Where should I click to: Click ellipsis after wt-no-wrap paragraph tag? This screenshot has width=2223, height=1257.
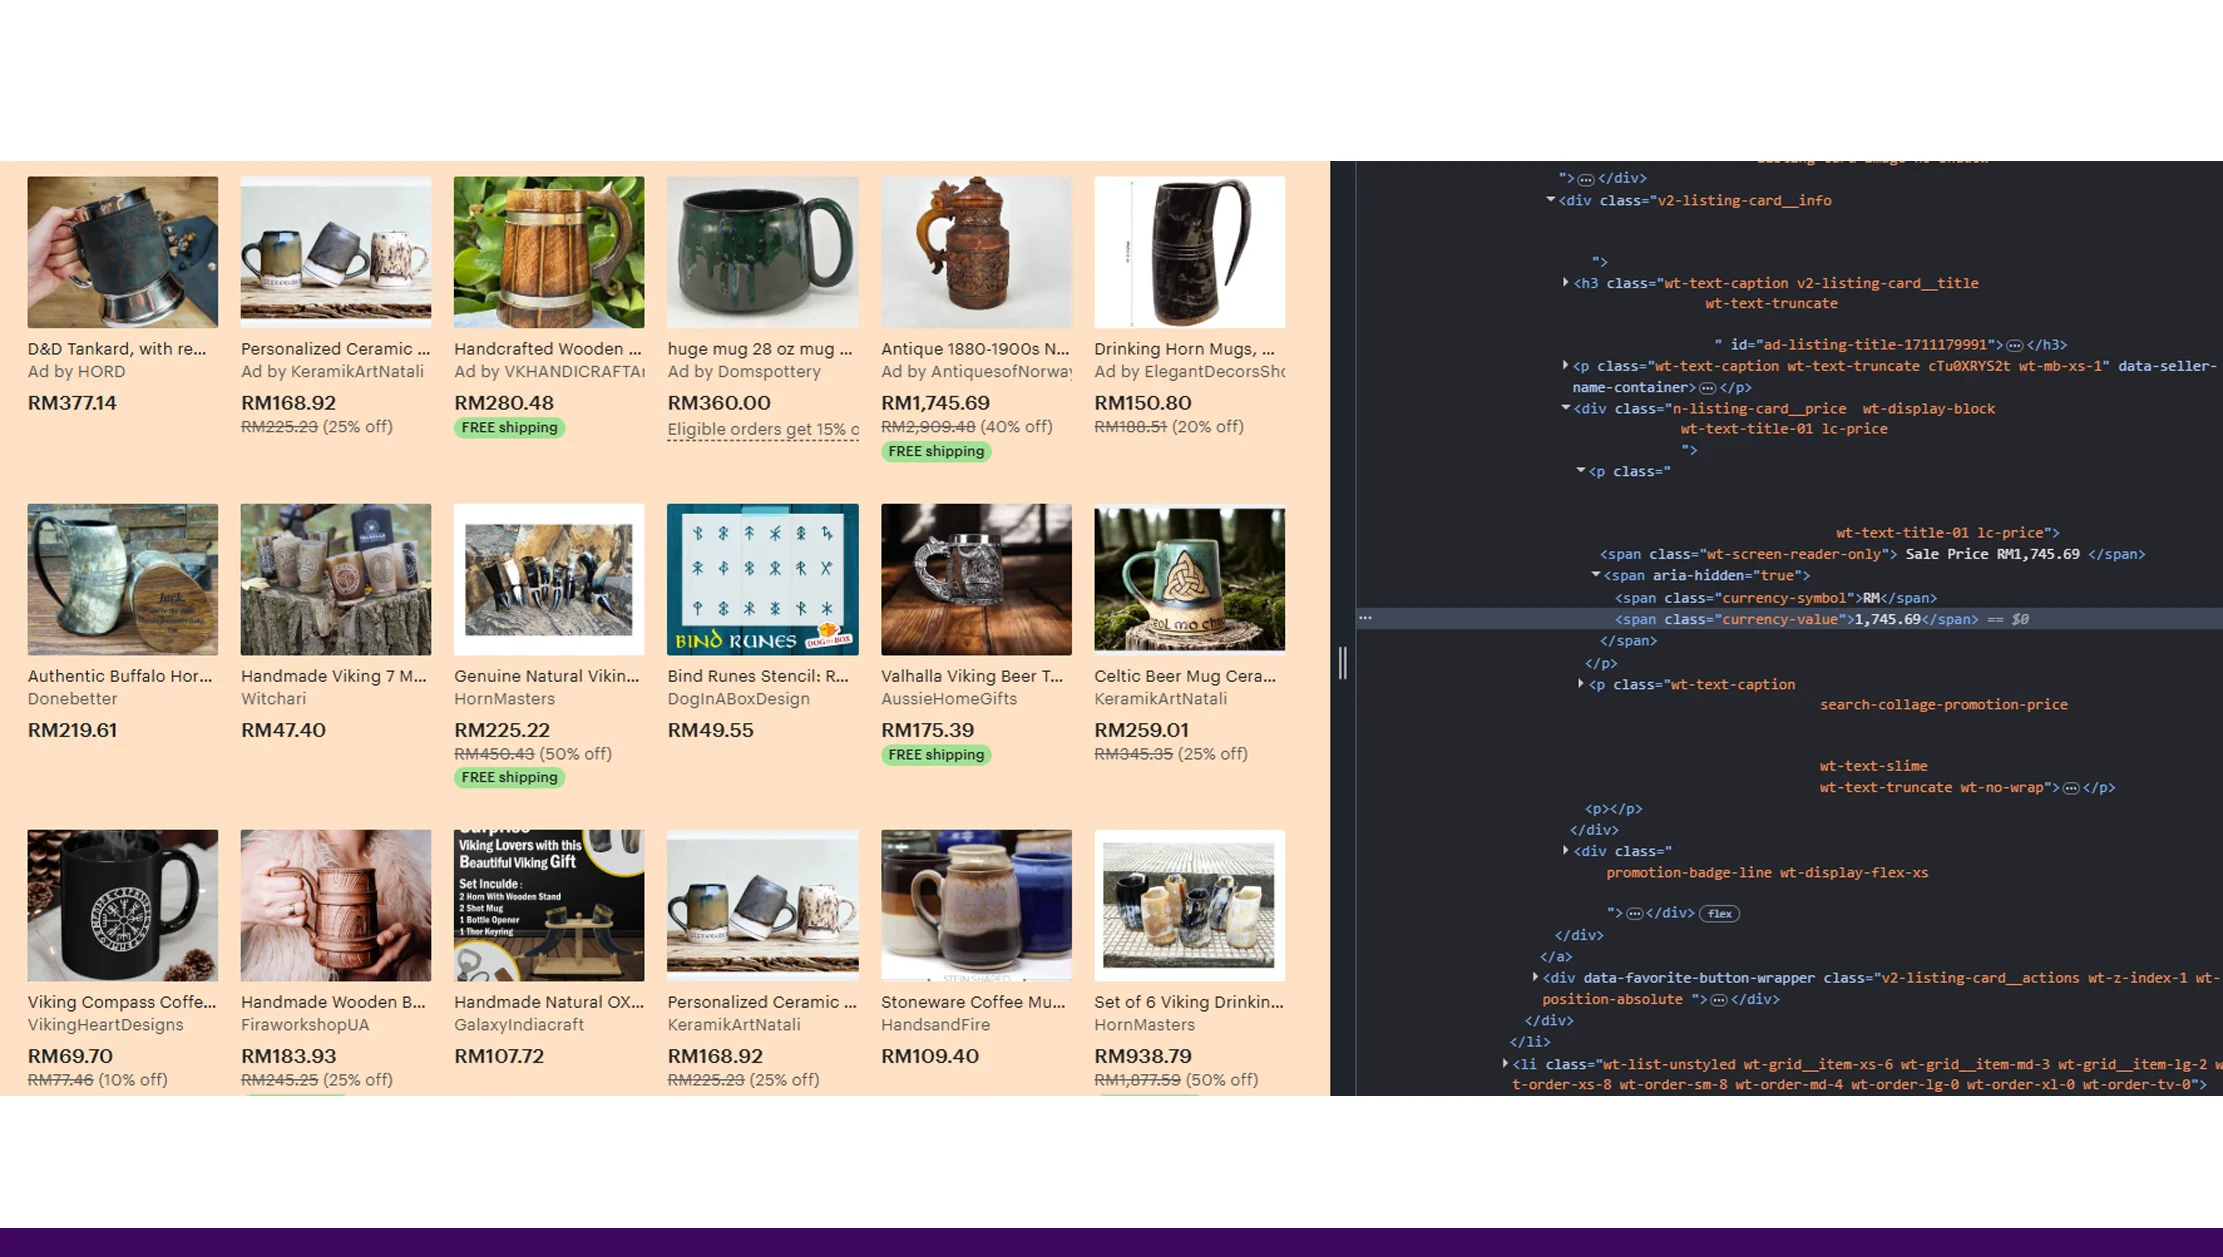[x=2070, y=787]
